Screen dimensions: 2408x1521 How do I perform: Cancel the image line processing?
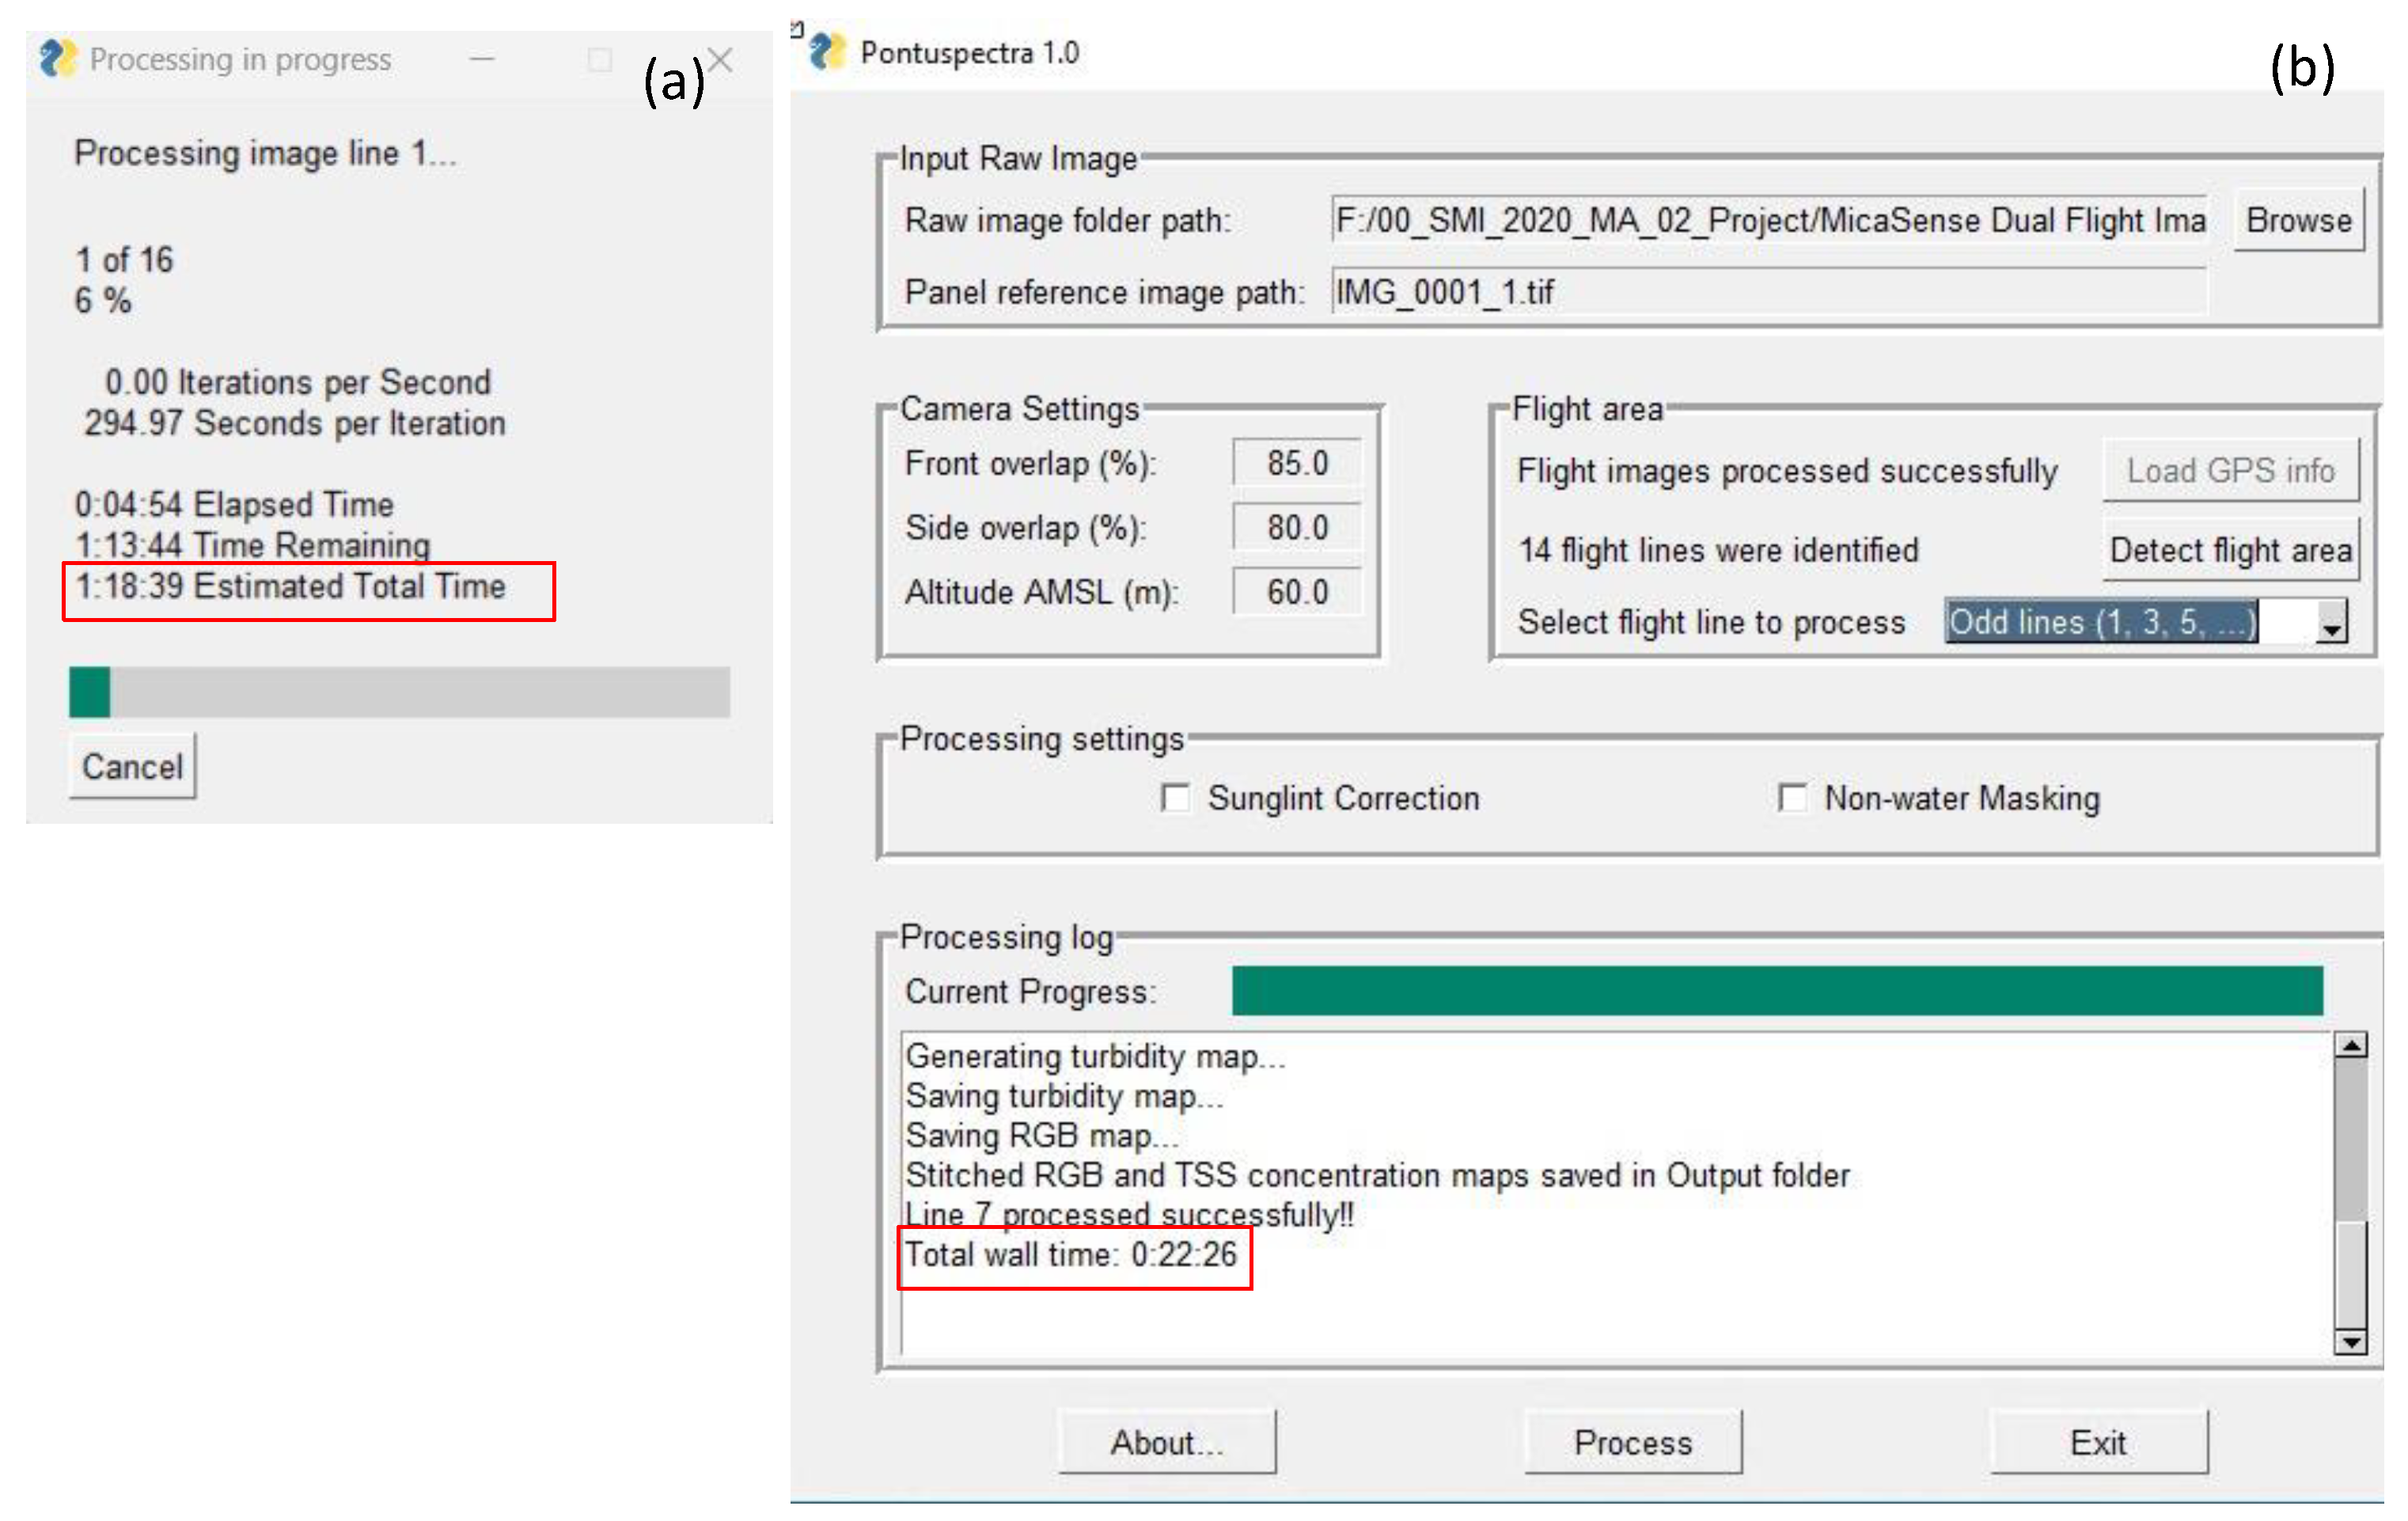click(132, 767)
